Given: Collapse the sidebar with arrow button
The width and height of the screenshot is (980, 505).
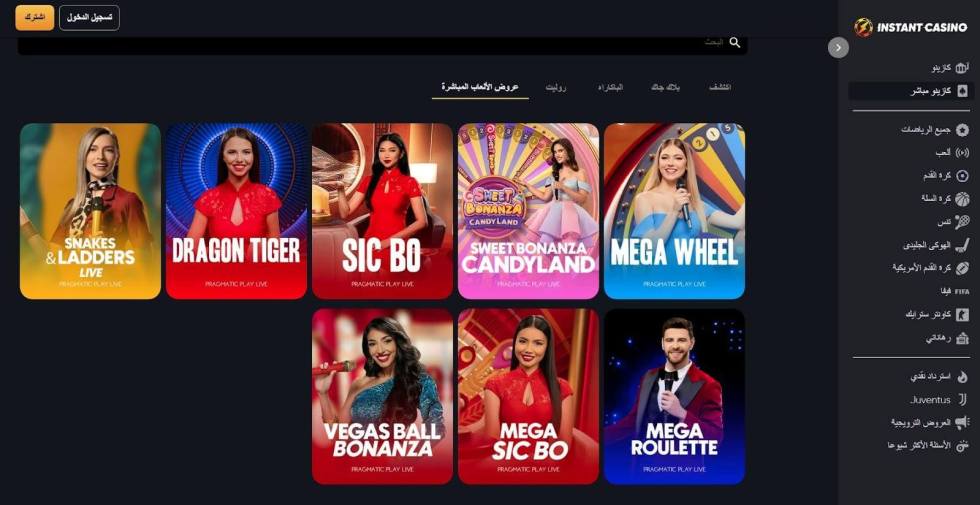Looking at the screenshot, I should coord(838,48).
